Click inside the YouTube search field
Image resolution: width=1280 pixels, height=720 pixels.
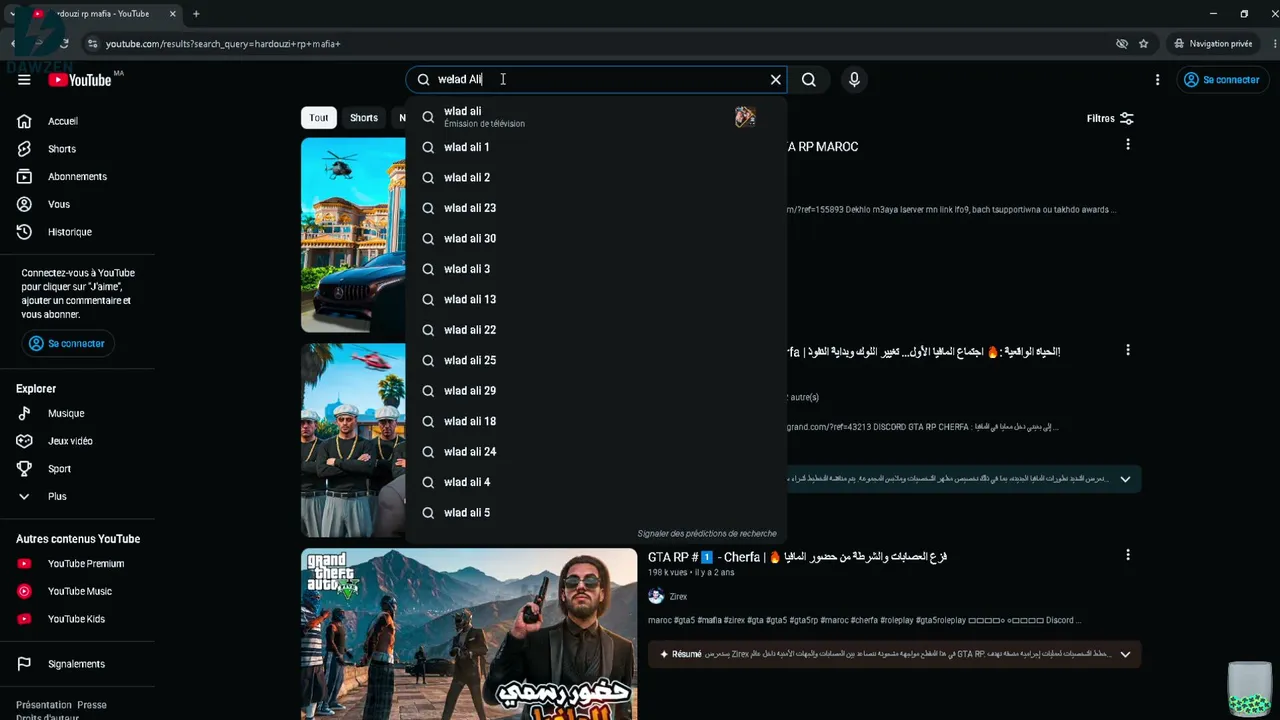596,80
